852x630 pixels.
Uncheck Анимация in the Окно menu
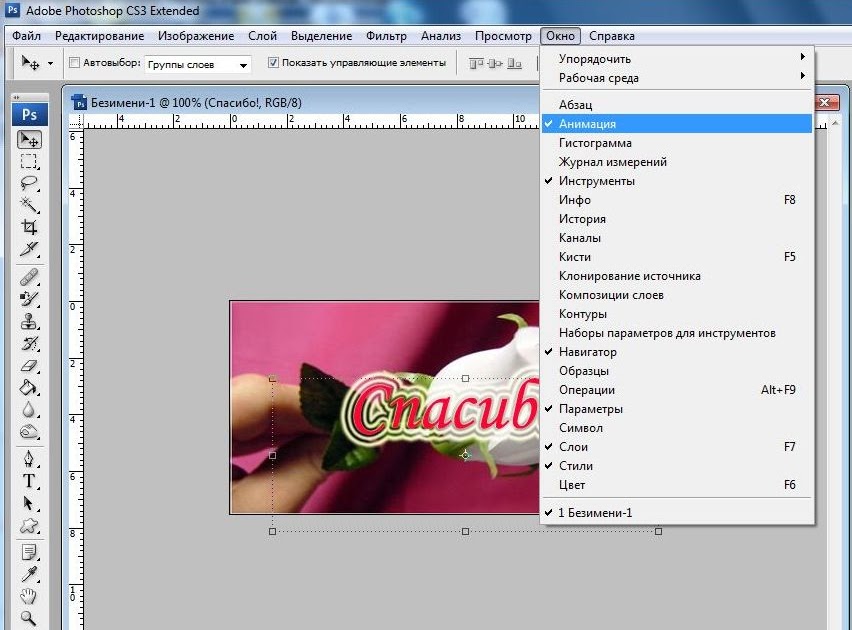(677, 124)
